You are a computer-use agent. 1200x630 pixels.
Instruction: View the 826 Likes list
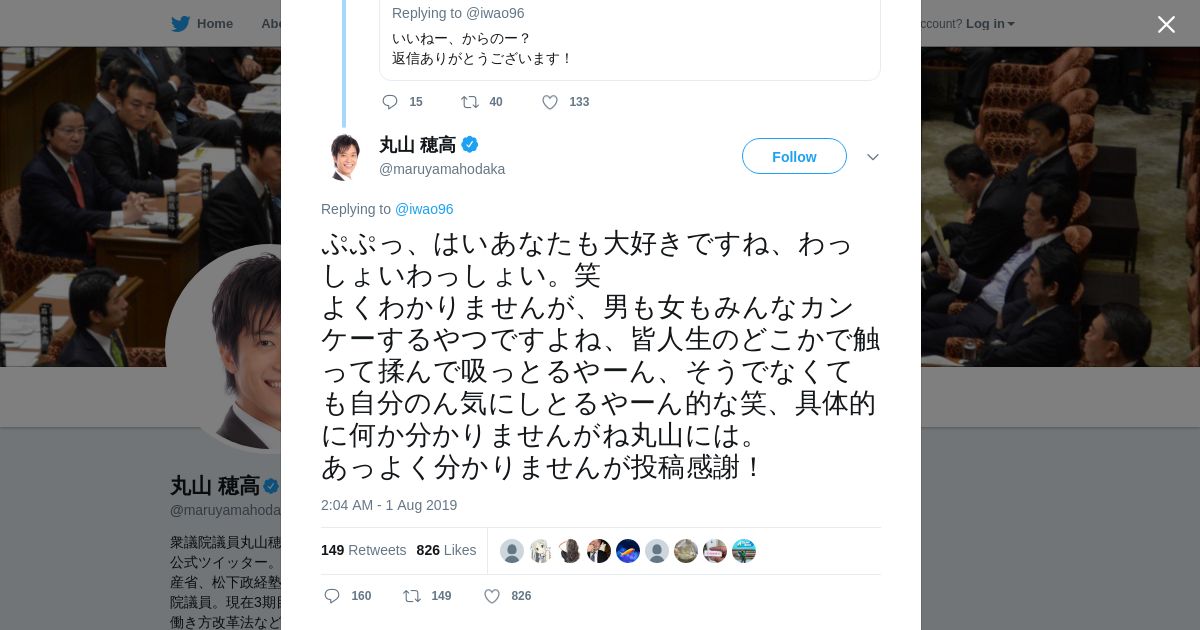446,550
